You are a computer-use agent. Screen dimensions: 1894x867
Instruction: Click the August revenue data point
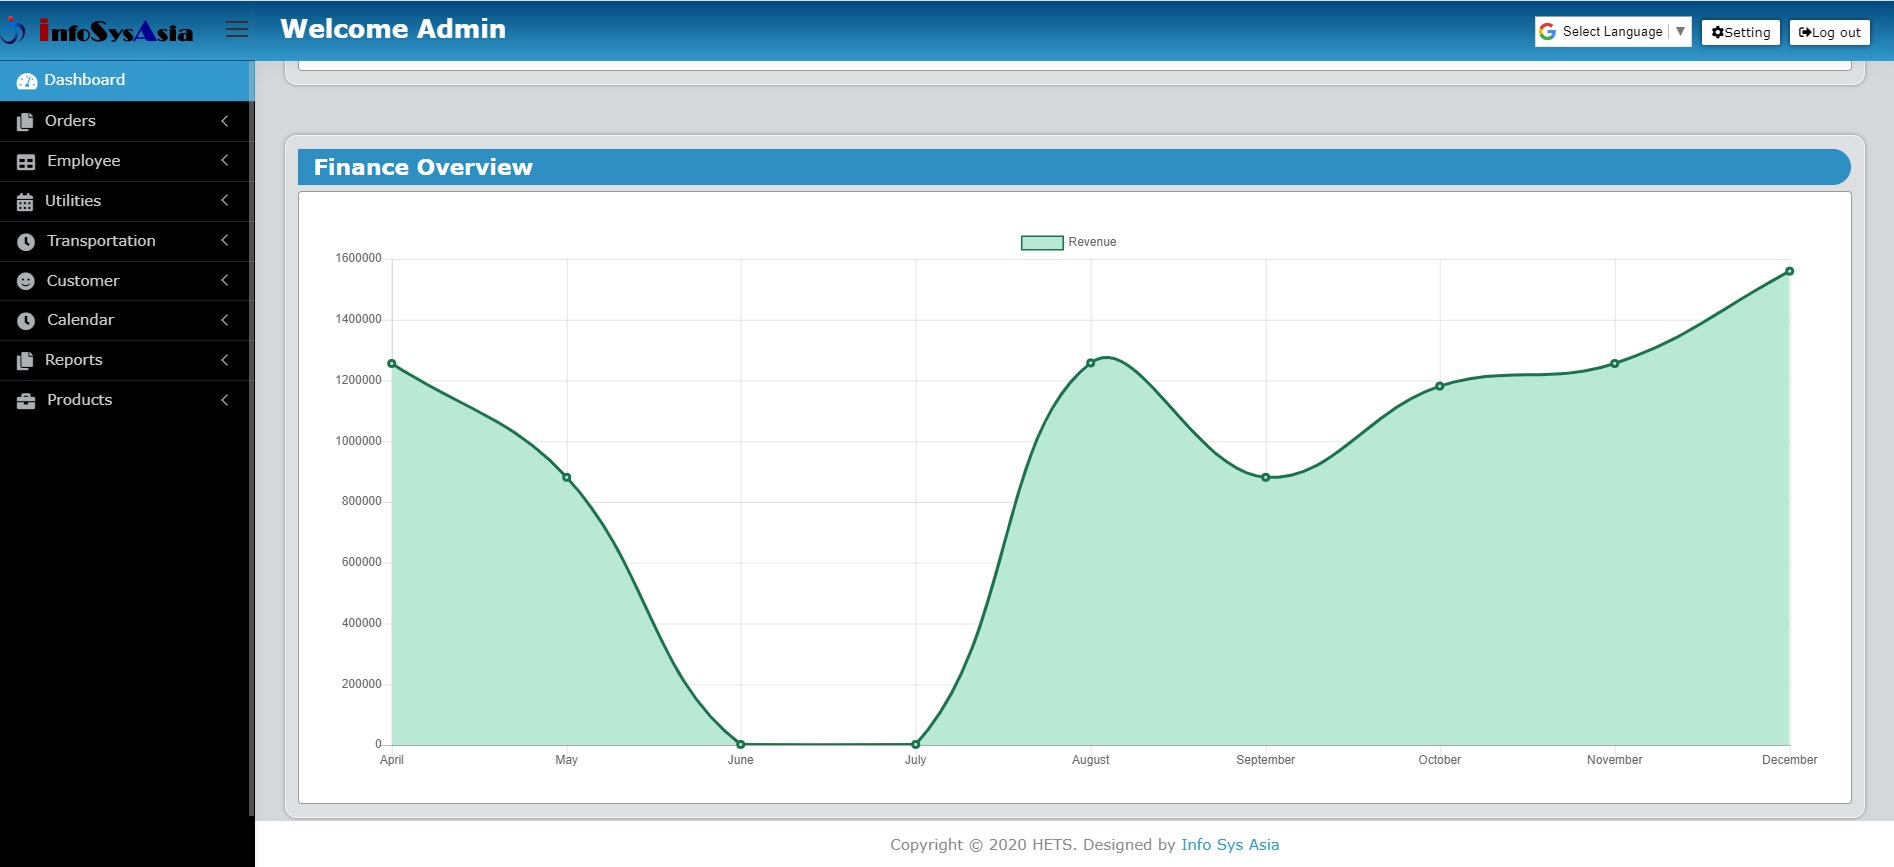pyautogui.click(x=1091, y=363)
